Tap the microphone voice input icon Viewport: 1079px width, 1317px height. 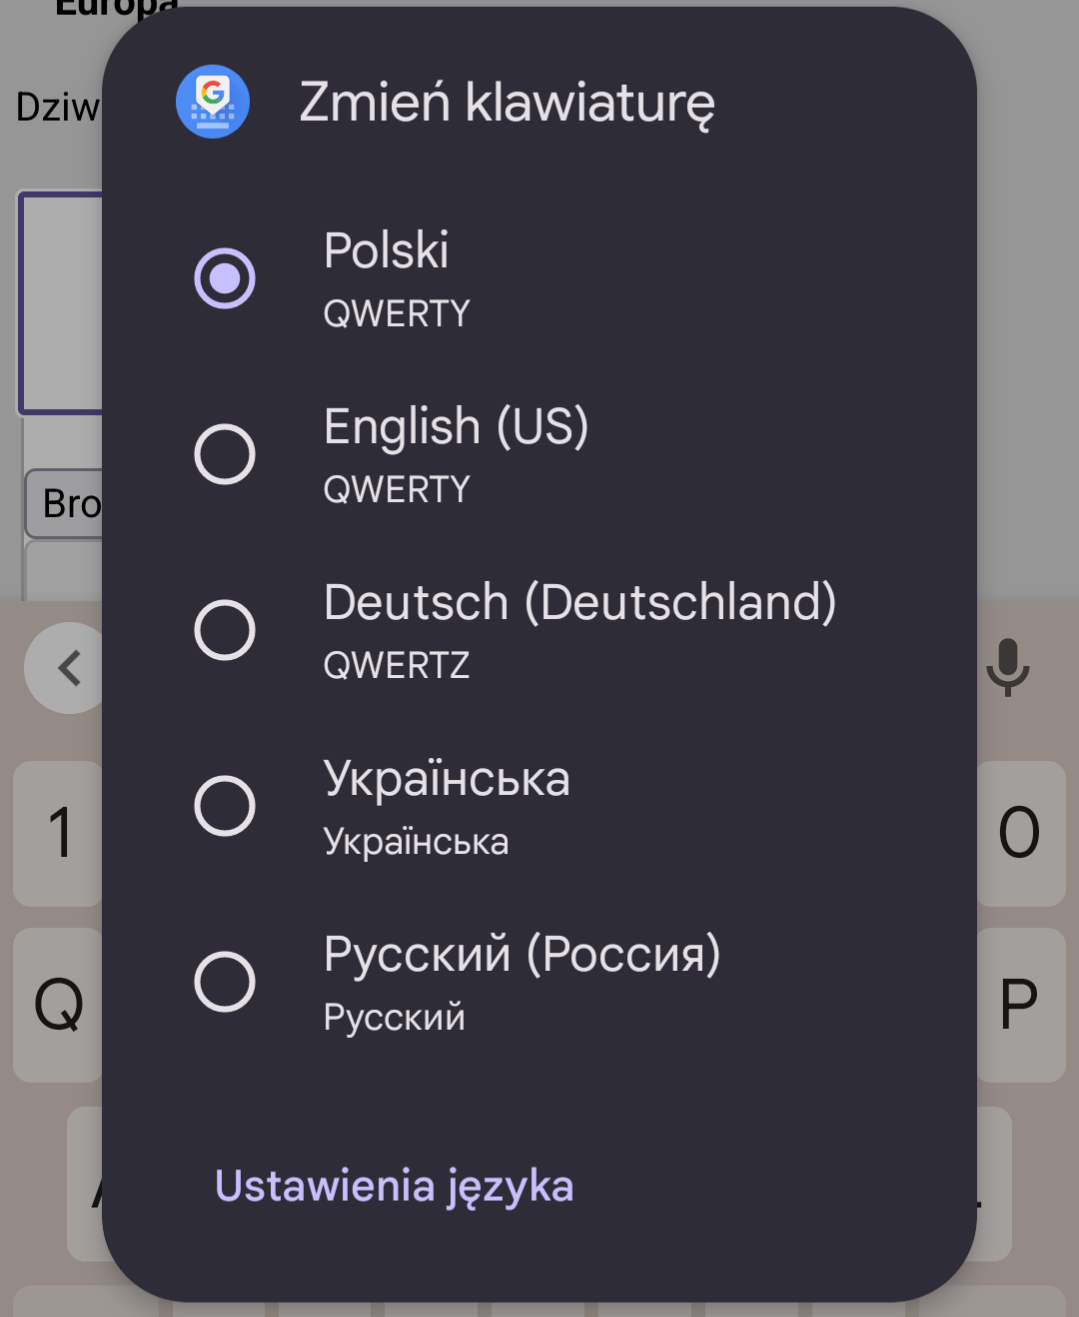point(1007,667)
